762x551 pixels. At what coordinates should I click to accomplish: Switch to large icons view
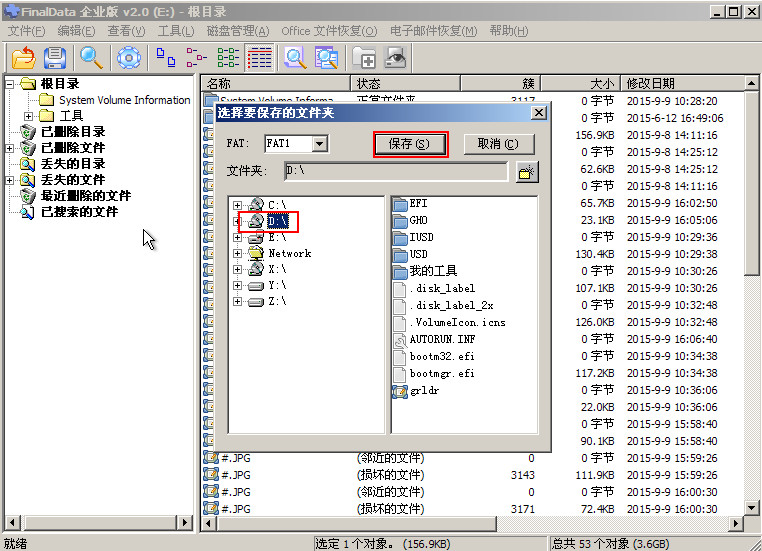166,57
